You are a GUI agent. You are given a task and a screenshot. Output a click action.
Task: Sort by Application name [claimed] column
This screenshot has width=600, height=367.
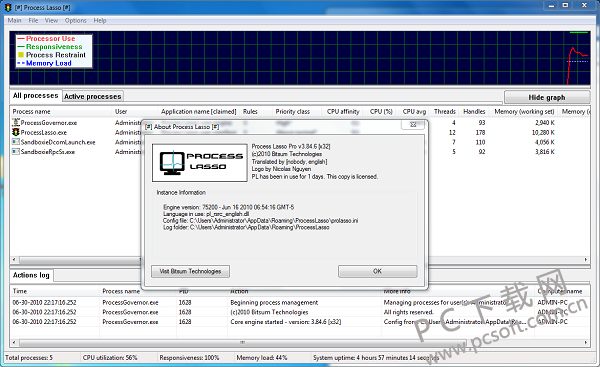point(199,112)
